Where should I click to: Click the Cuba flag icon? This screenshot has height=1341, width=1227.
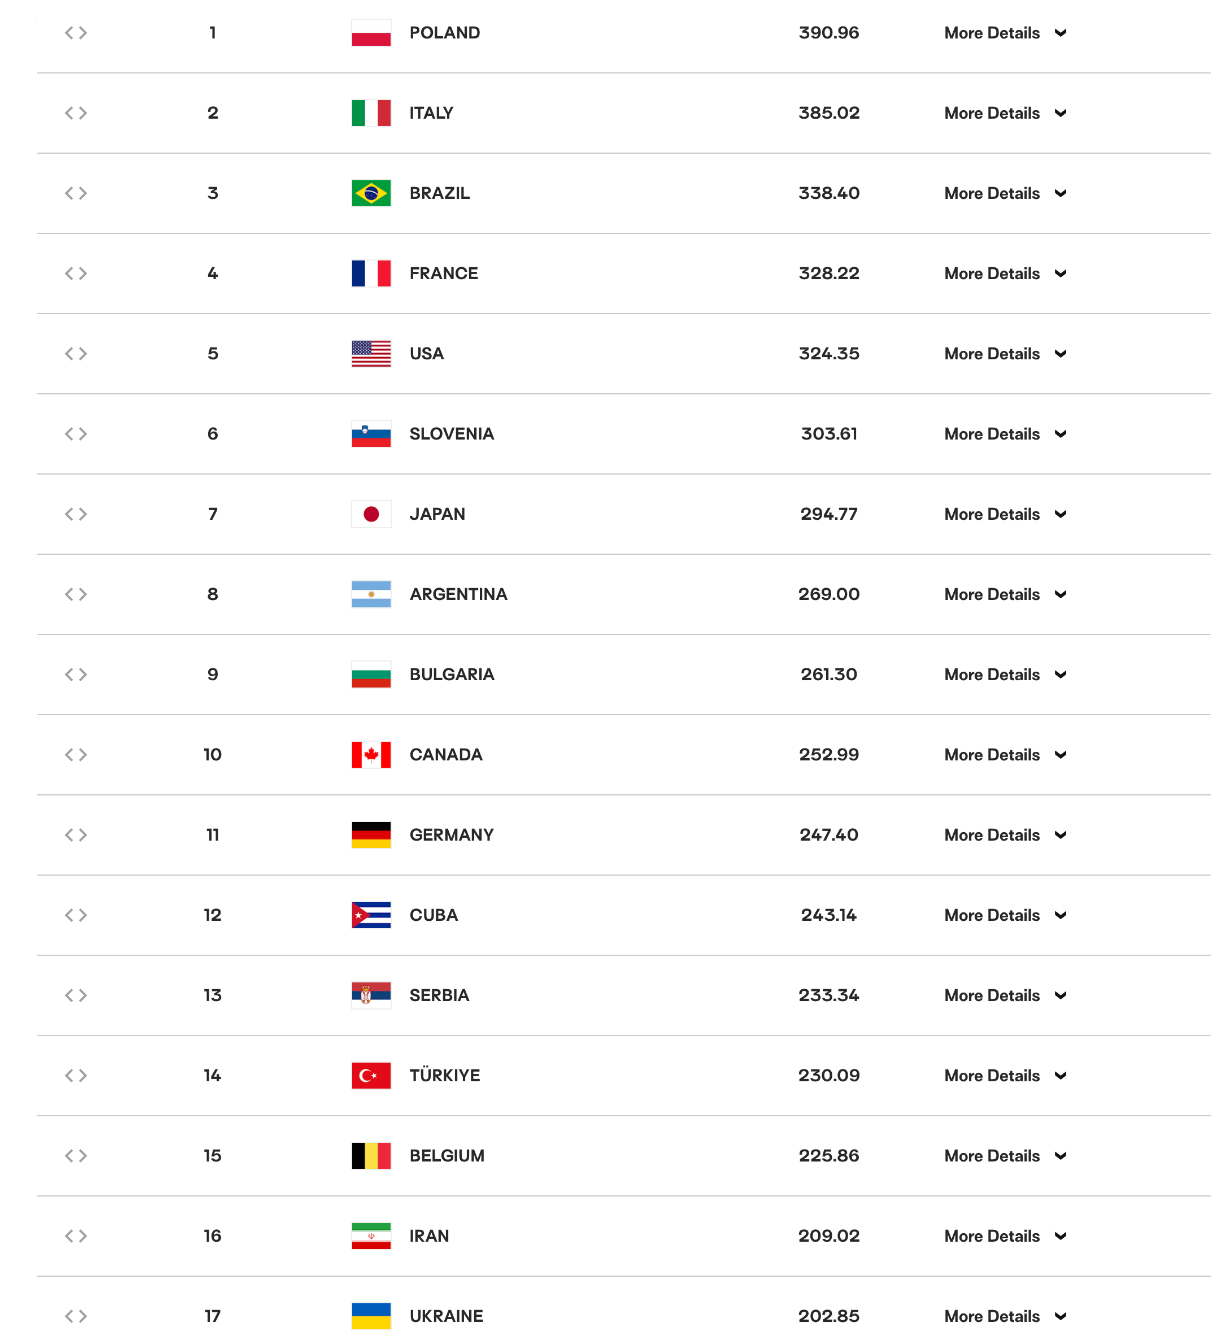click(x=371, y=915)
